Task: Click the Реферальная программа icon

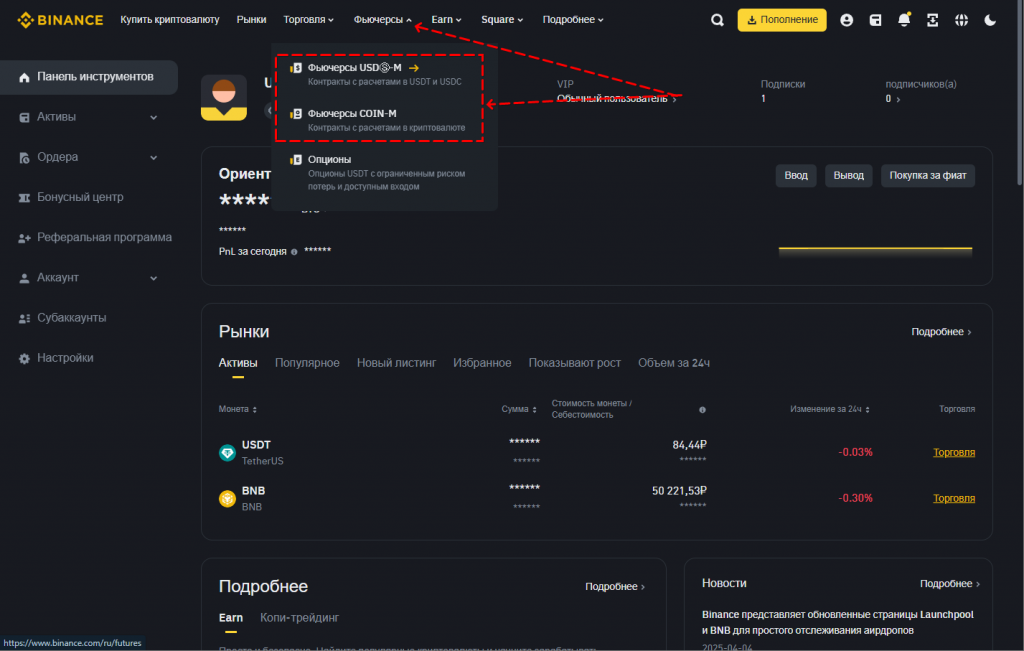Action: click(x=24, y=238)
